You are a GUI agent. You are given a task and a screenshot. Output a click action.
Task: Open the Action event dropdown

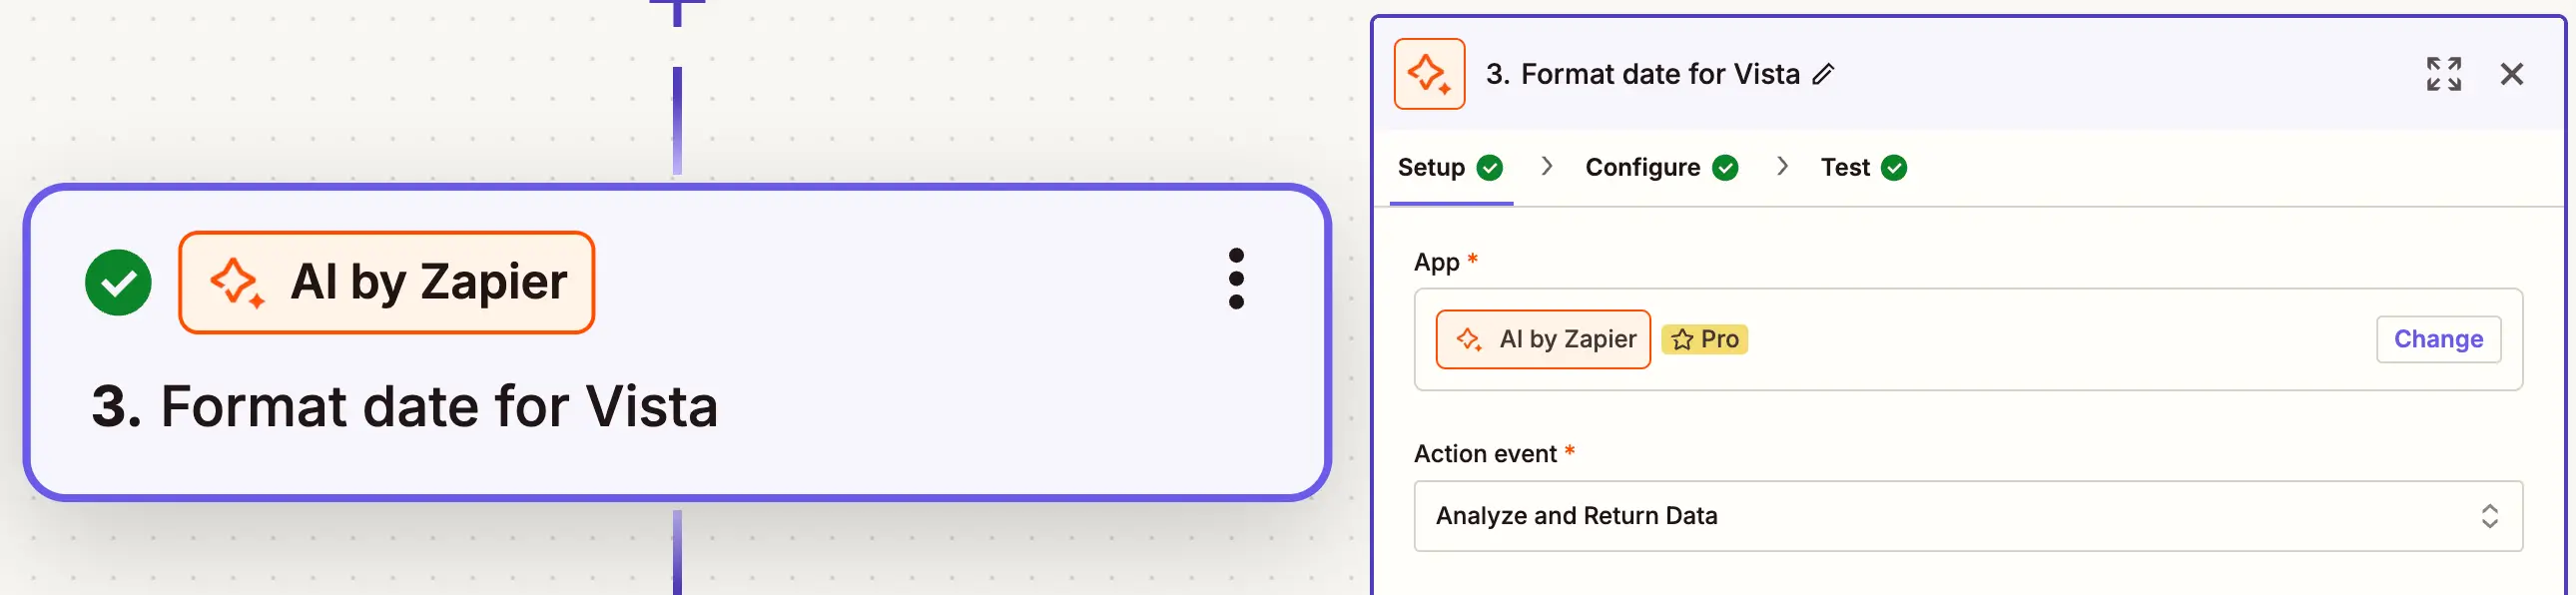1967,516
